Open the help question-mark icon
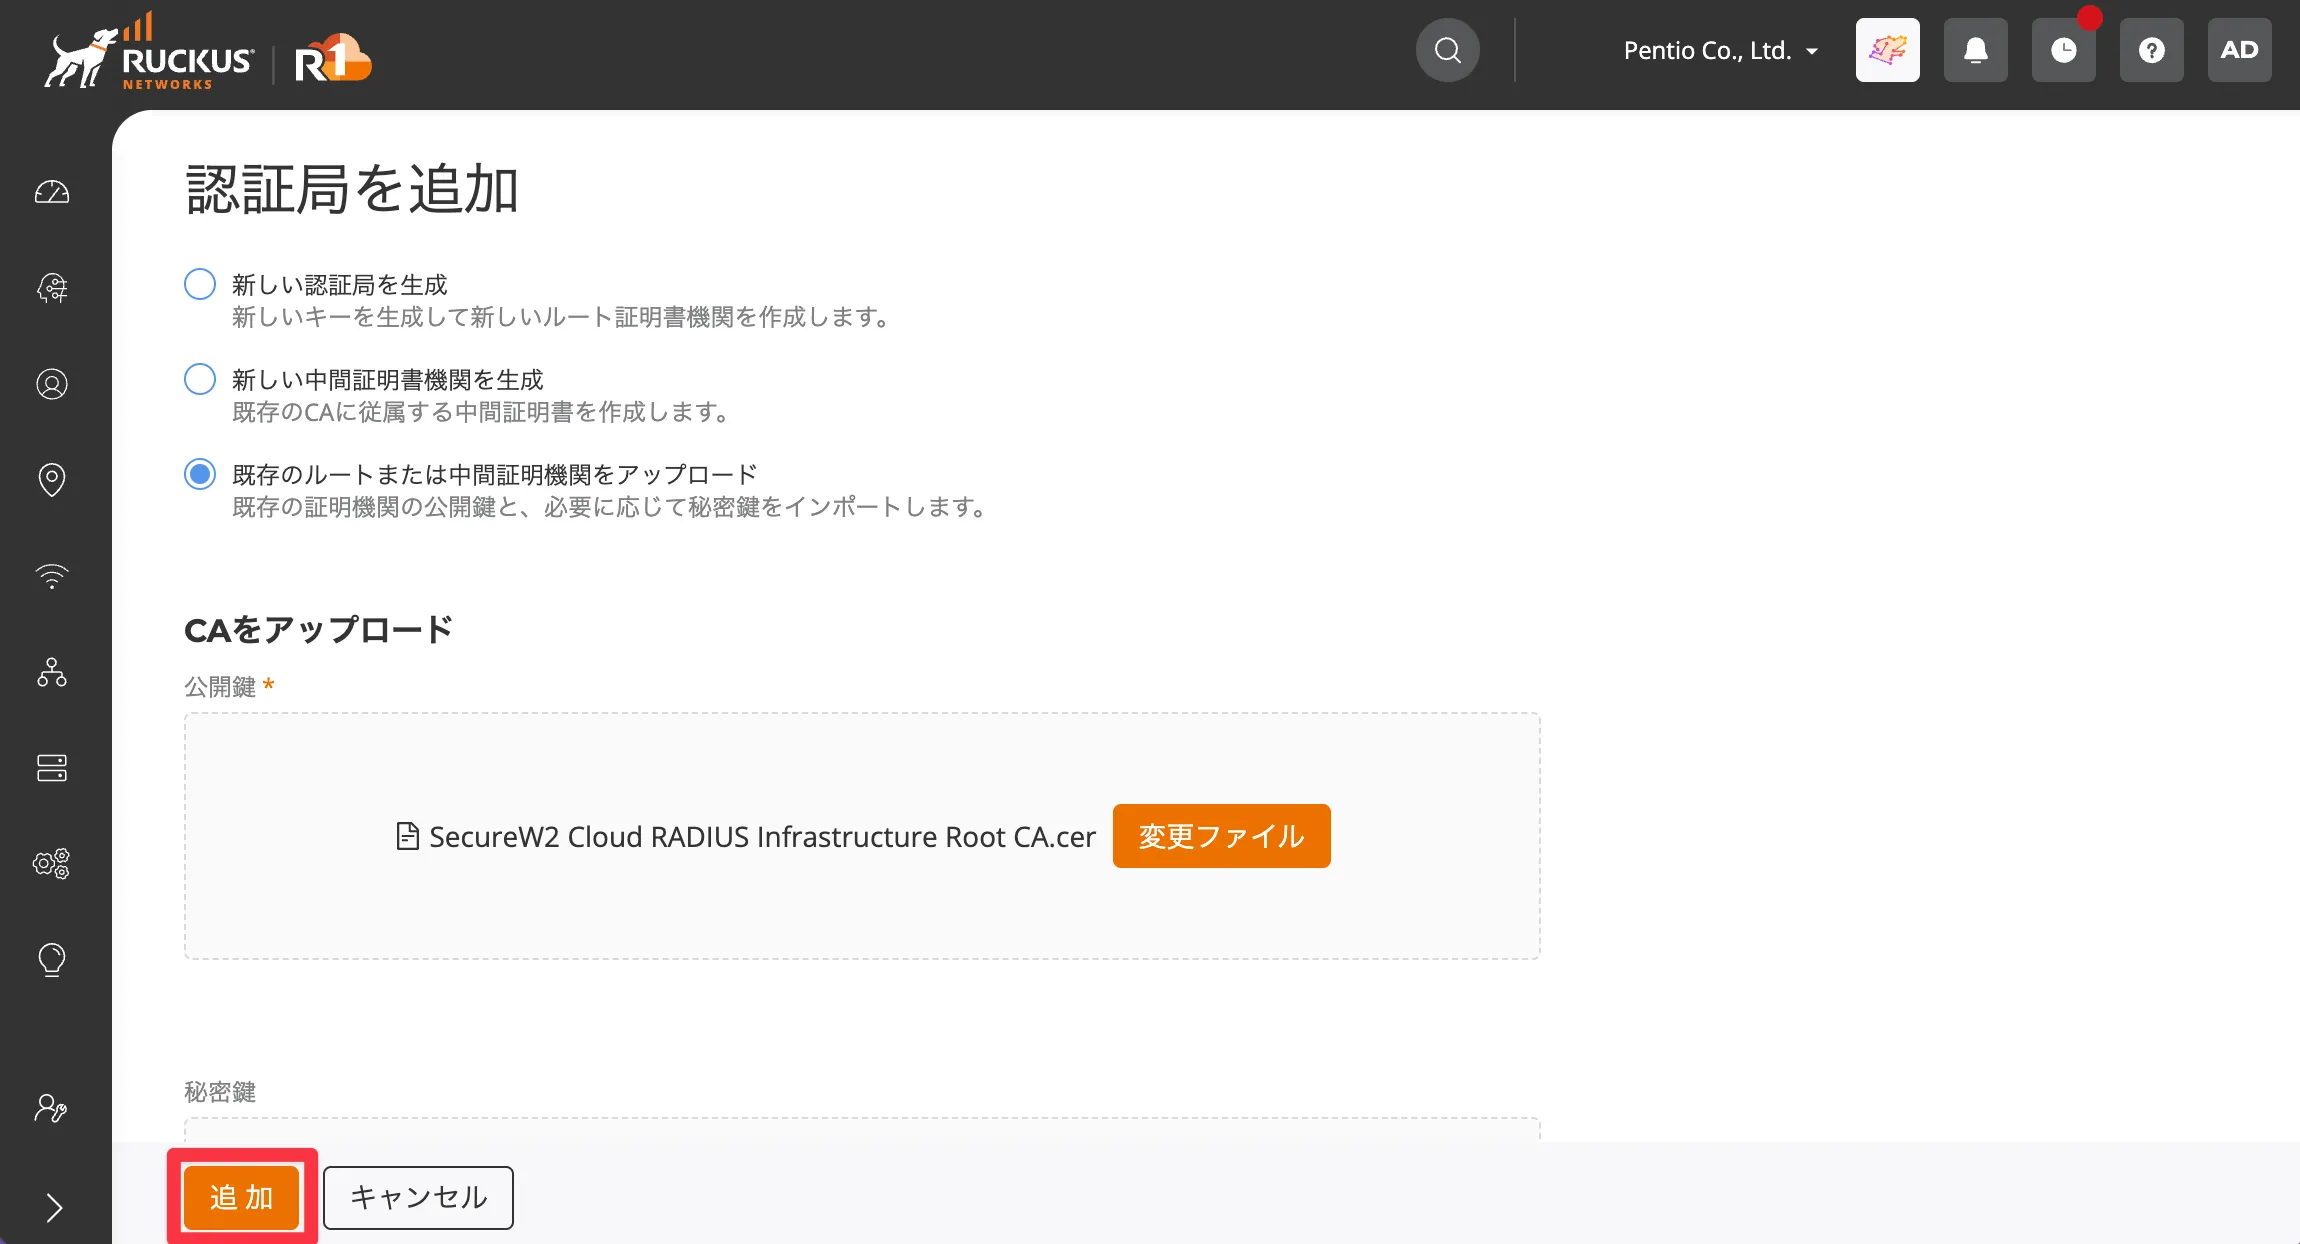The height and width of the screenshot is (1244, 2300). coord(2151,50)
